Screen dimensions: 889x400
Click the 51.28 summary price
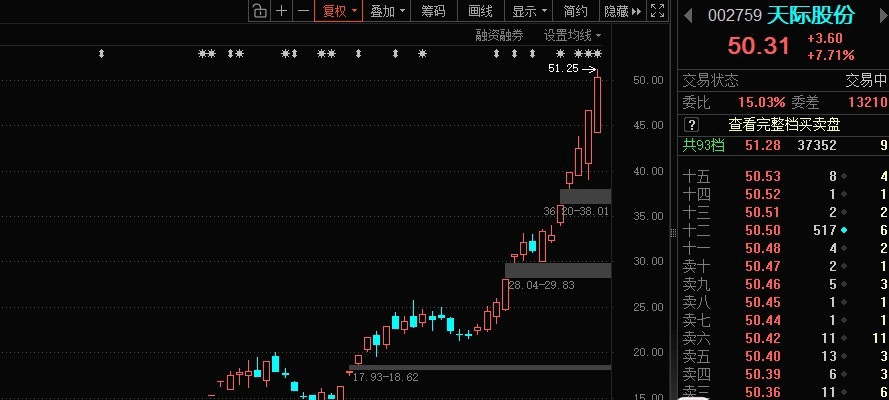tap(763, 145)
